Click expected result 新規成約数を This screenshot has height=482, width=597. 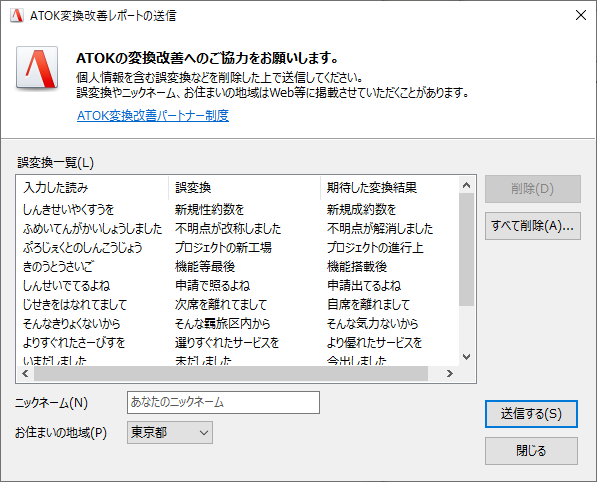click(361, 209)
